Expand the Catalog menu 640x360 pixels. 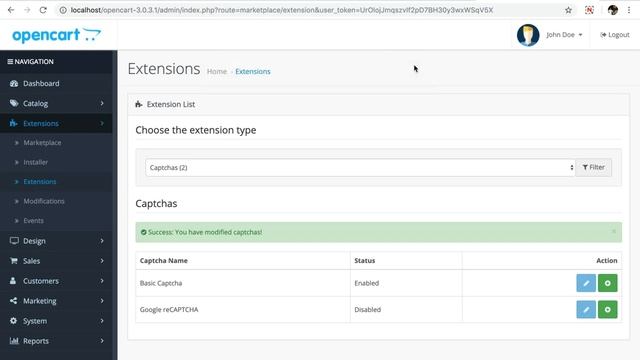[56, 103]
